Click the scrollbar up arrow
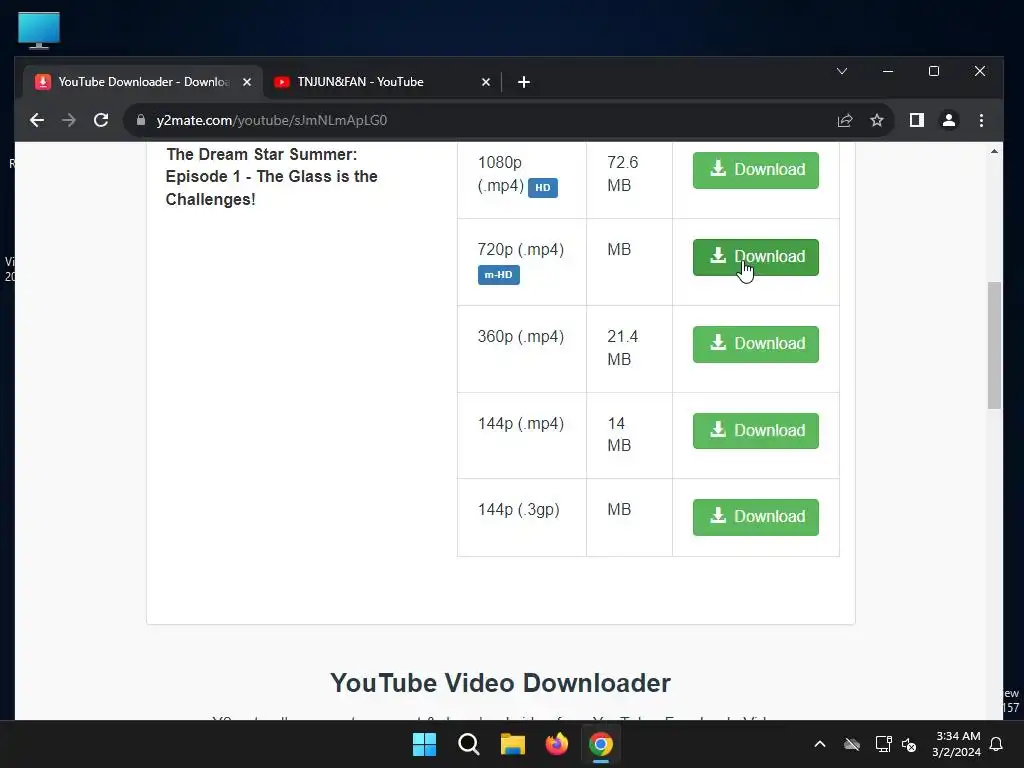Image resolution: width=1024 pixels, height=768 pixels. click(994, 152)
